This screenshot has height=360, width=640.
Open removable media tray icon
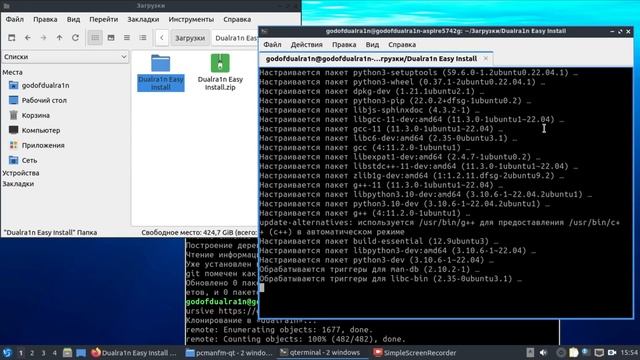coord(530,353)
